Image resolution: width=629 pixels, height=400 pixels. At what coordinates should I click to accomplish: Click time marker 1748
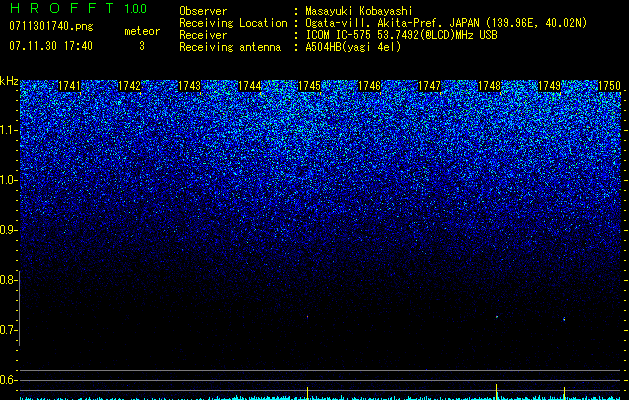pyautogui.click(x=489, y=86)
